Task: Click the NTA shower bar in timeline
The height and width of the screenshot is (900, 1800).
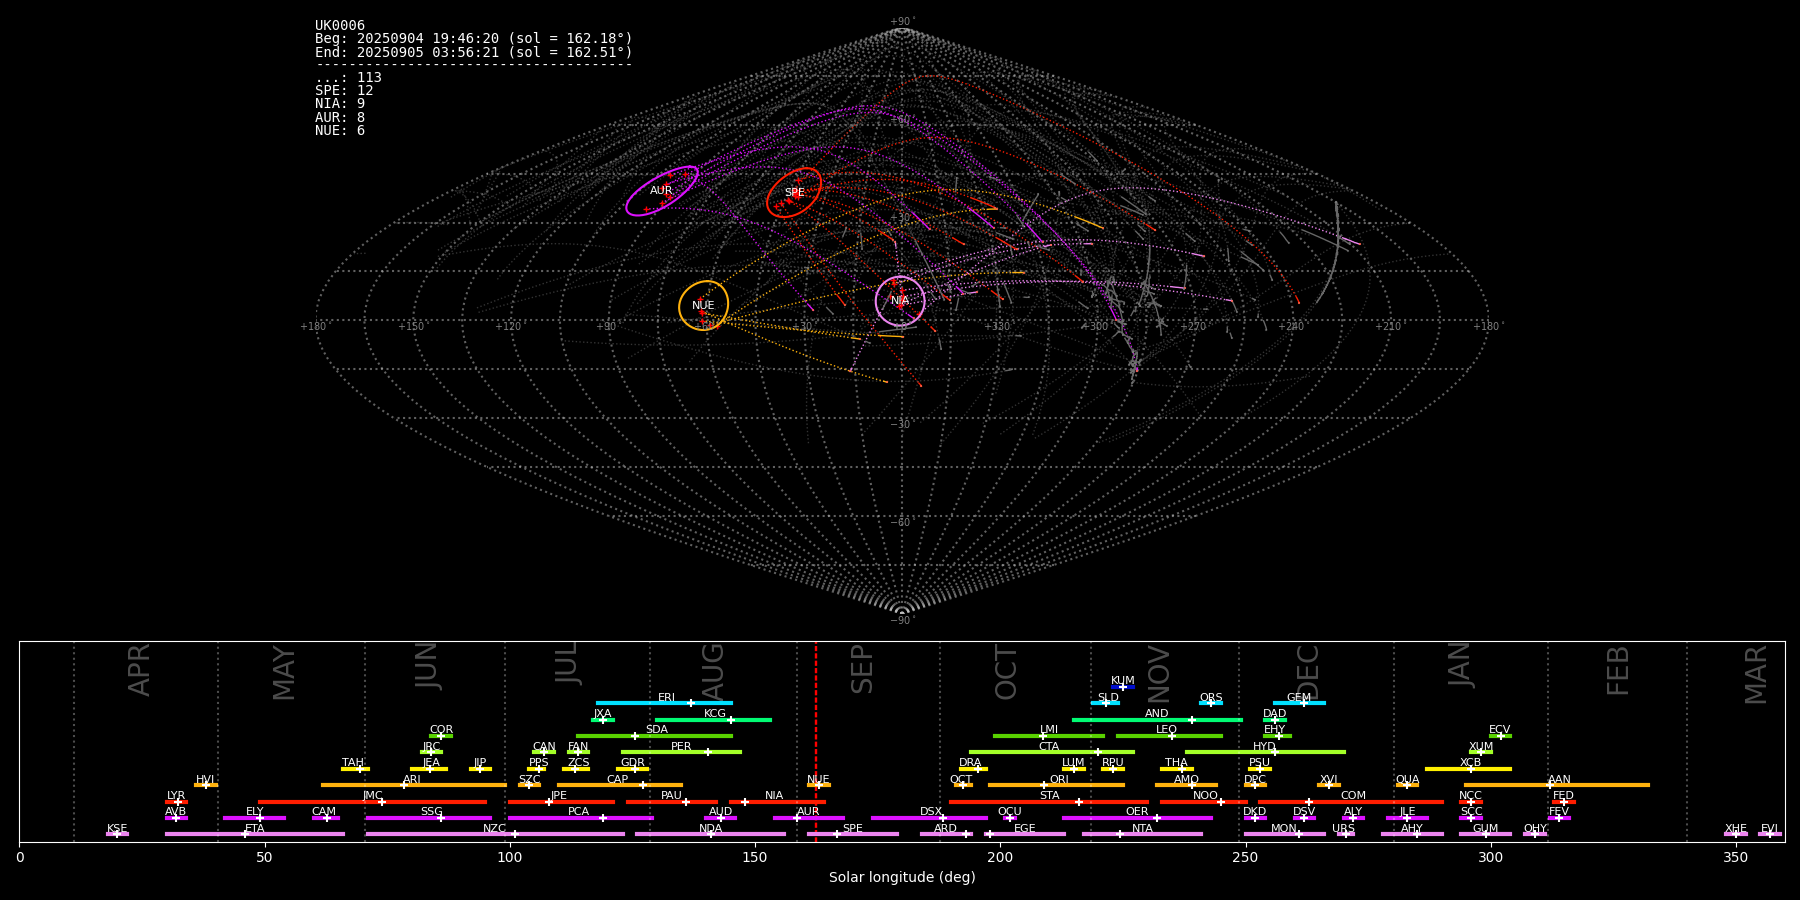Action: 1142,834
